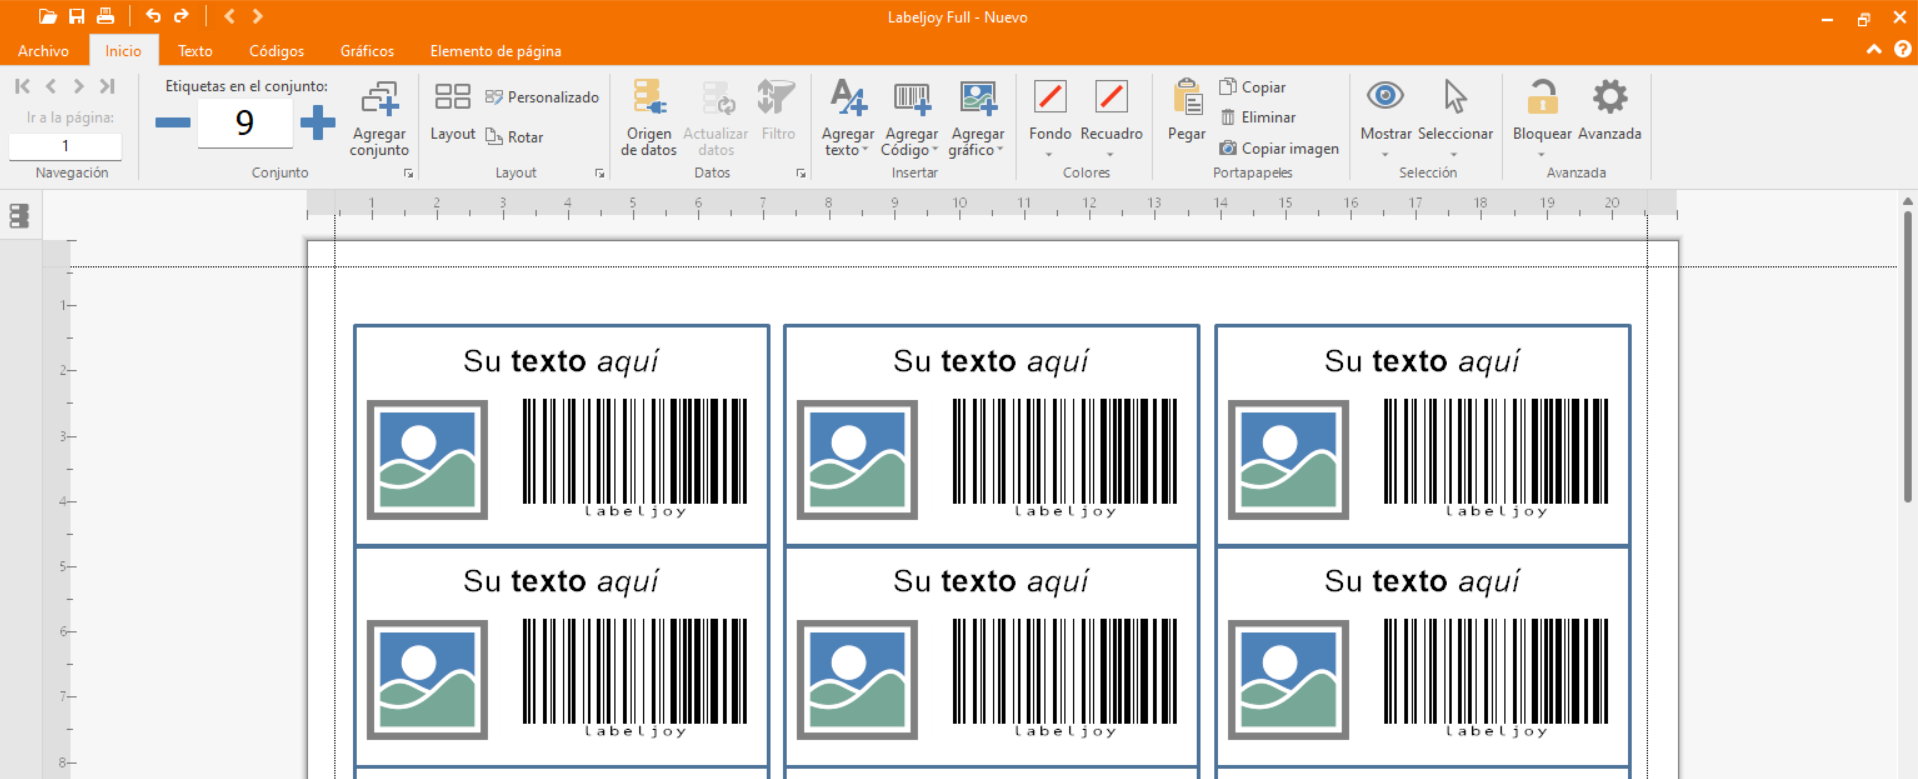The width and height of the screenshot is (1918, 779).
Task: Expand Agregar Código dropdown arrow
Action: [x=935, y=150]
